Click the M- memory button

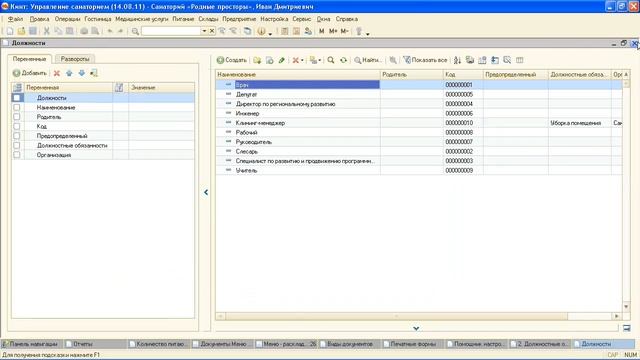[x=344, y=31]
